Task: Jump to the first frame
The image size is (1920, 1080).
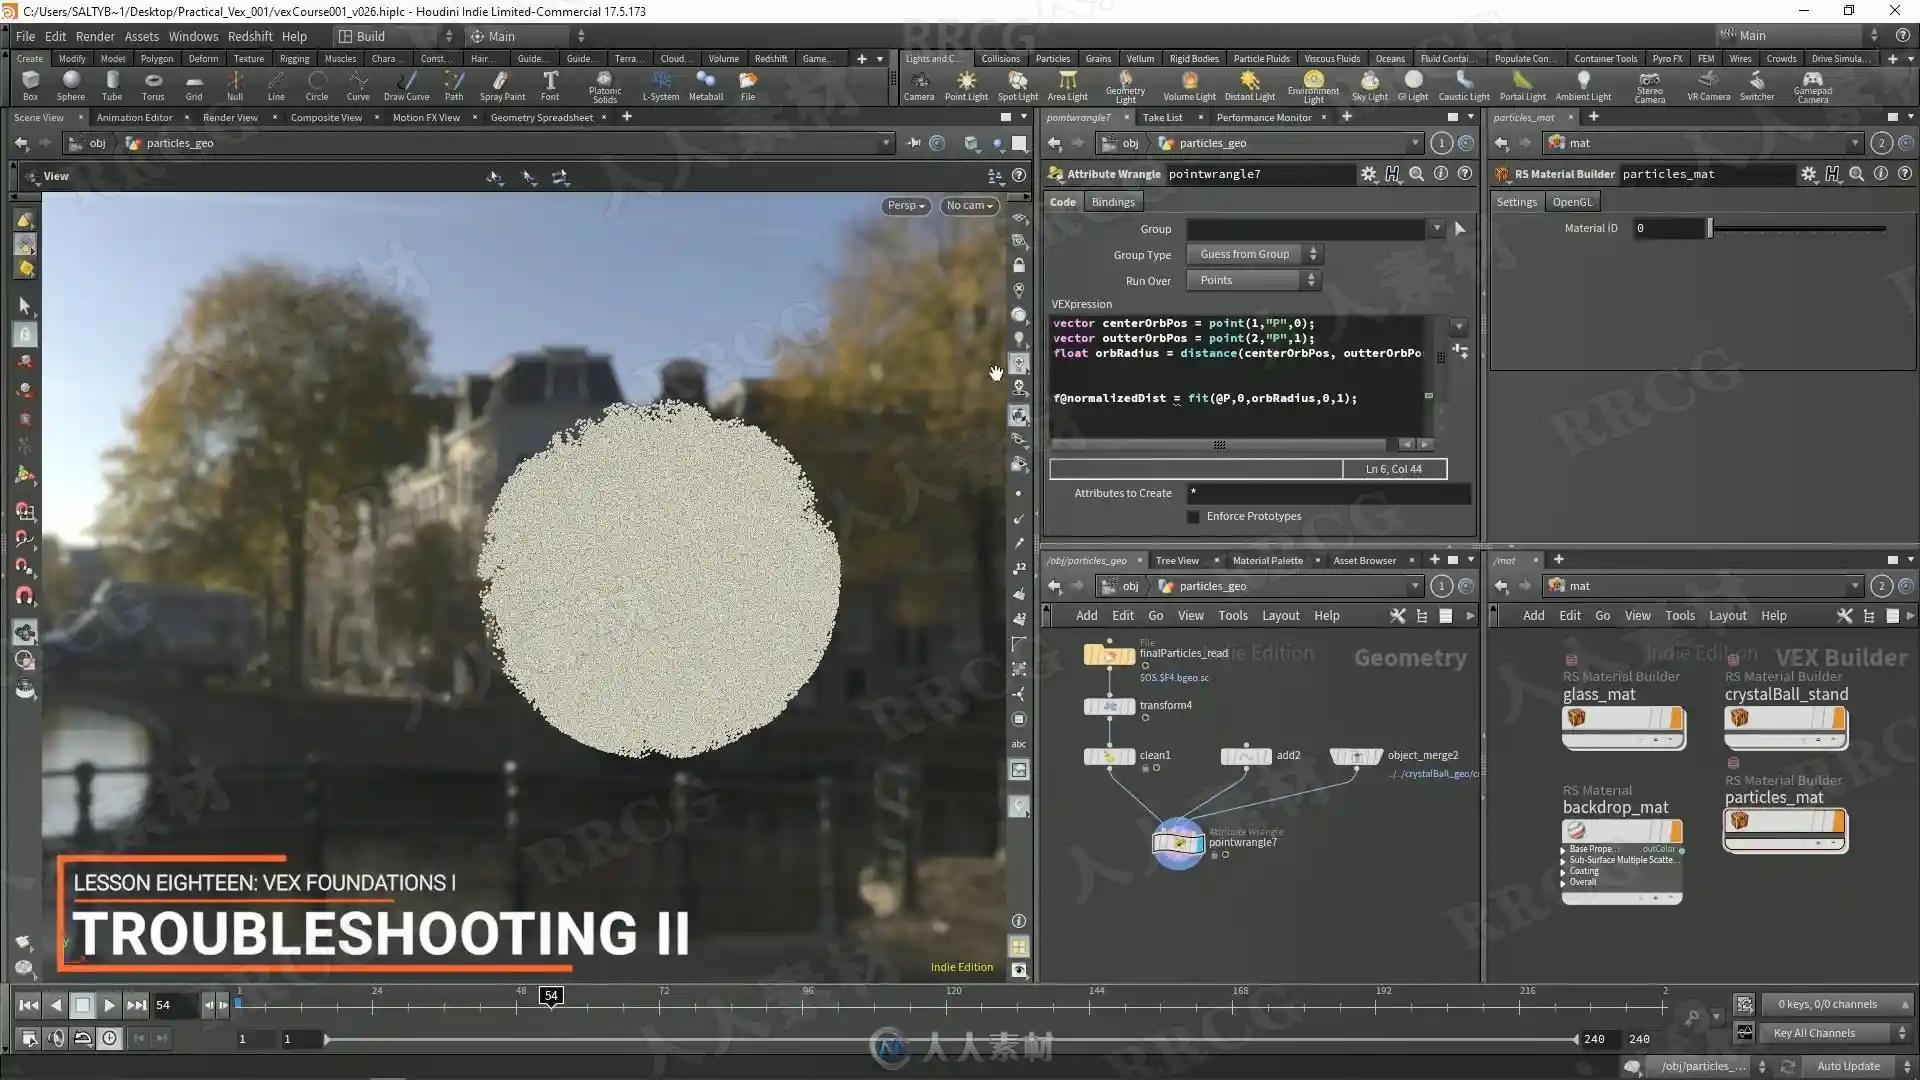Action: click(29, 1005)
